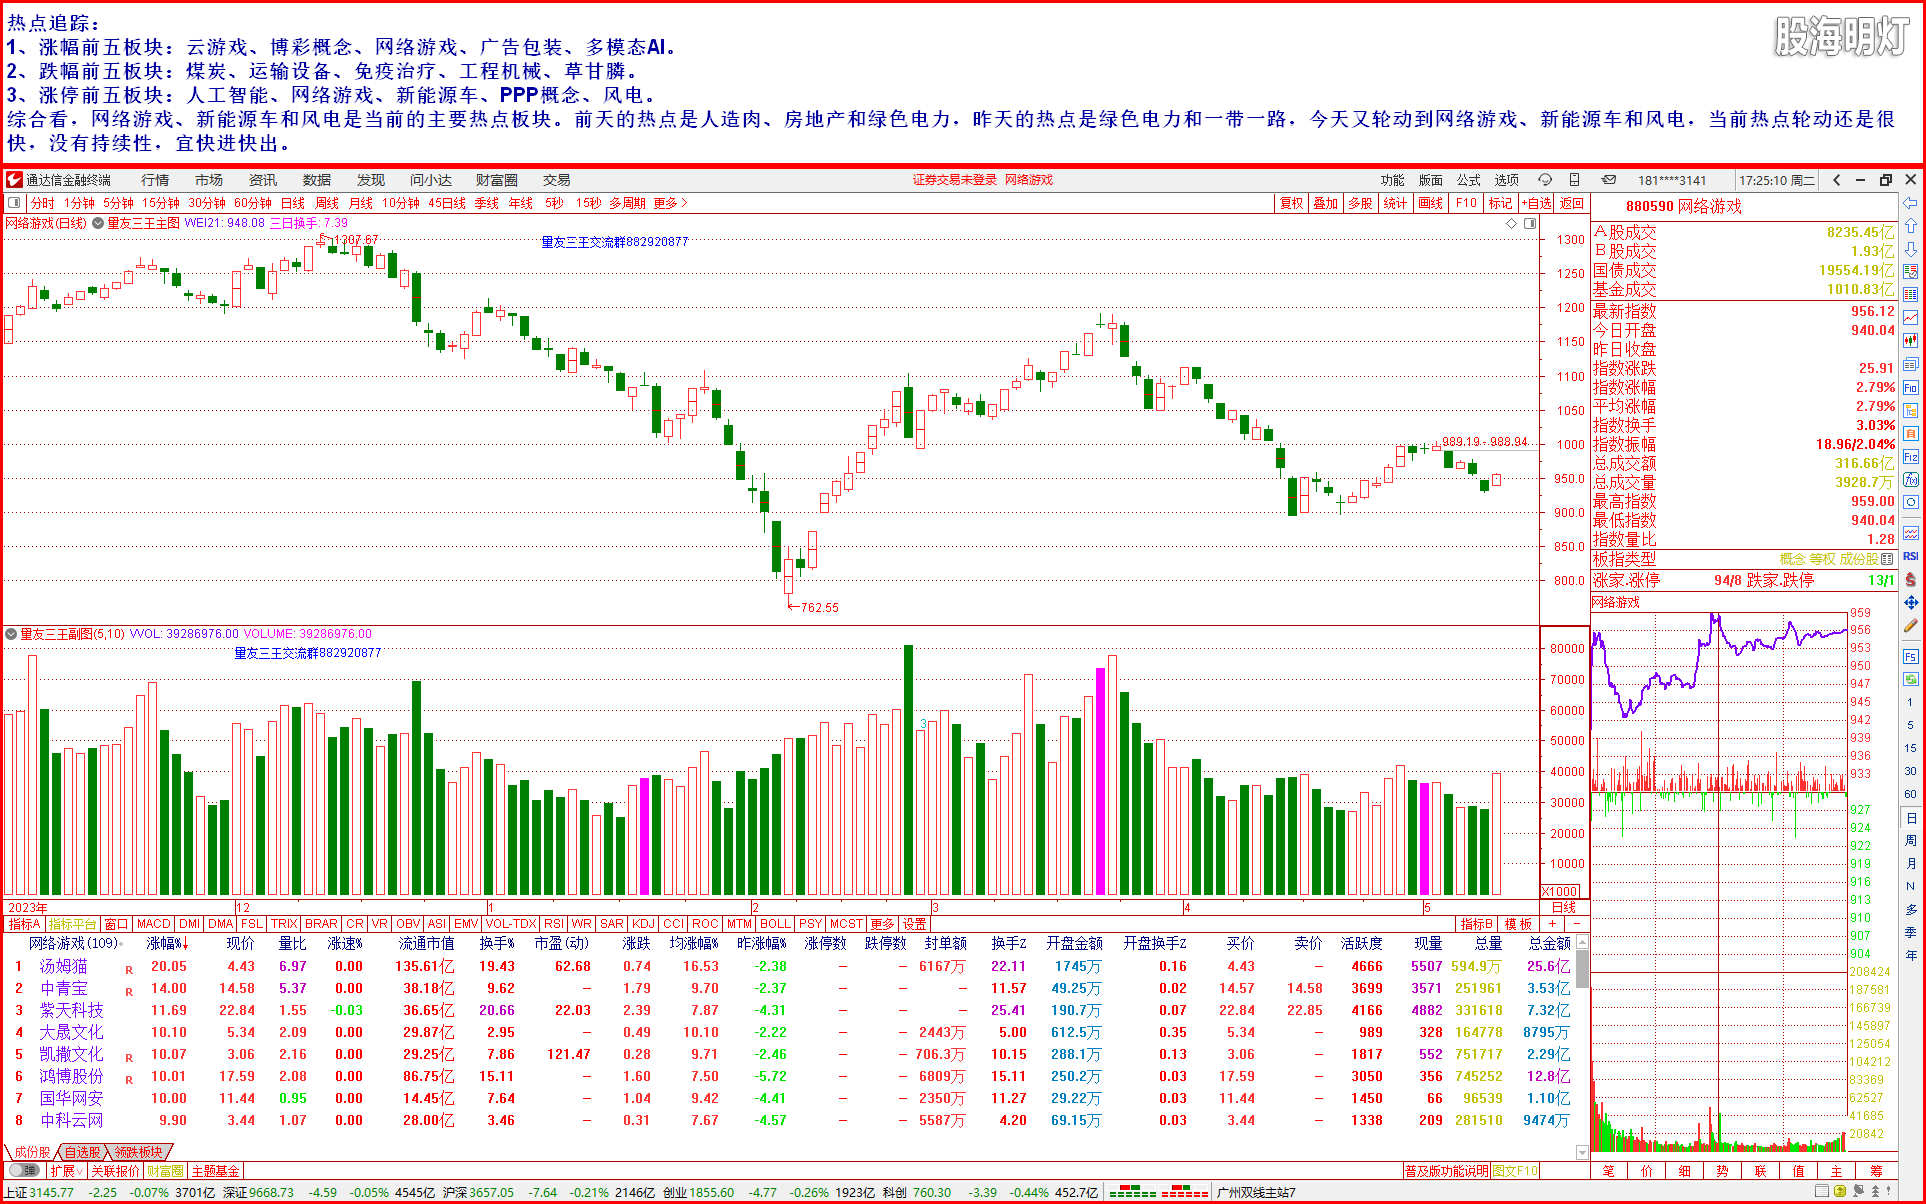Image resolution: width=1926 pixels, height=1204 pixels.
Task: Click the stock list scrollbar down arrow
Action: [x=1582, y=1153]
